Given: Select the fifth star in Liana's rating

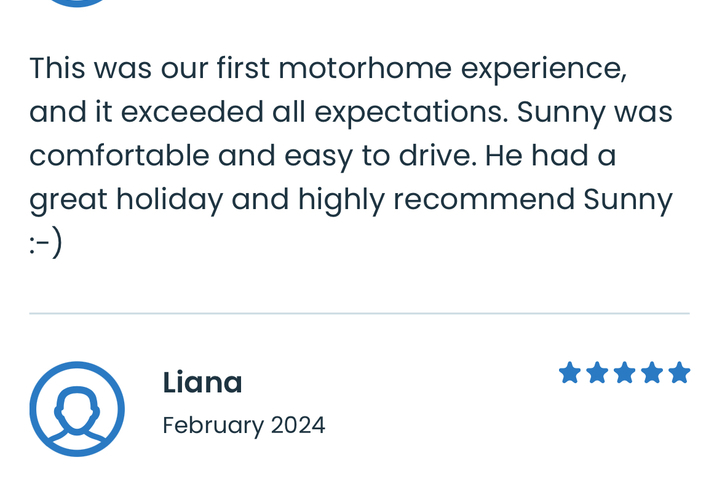Looking at the screenshot, I should [x=679, y=372].
